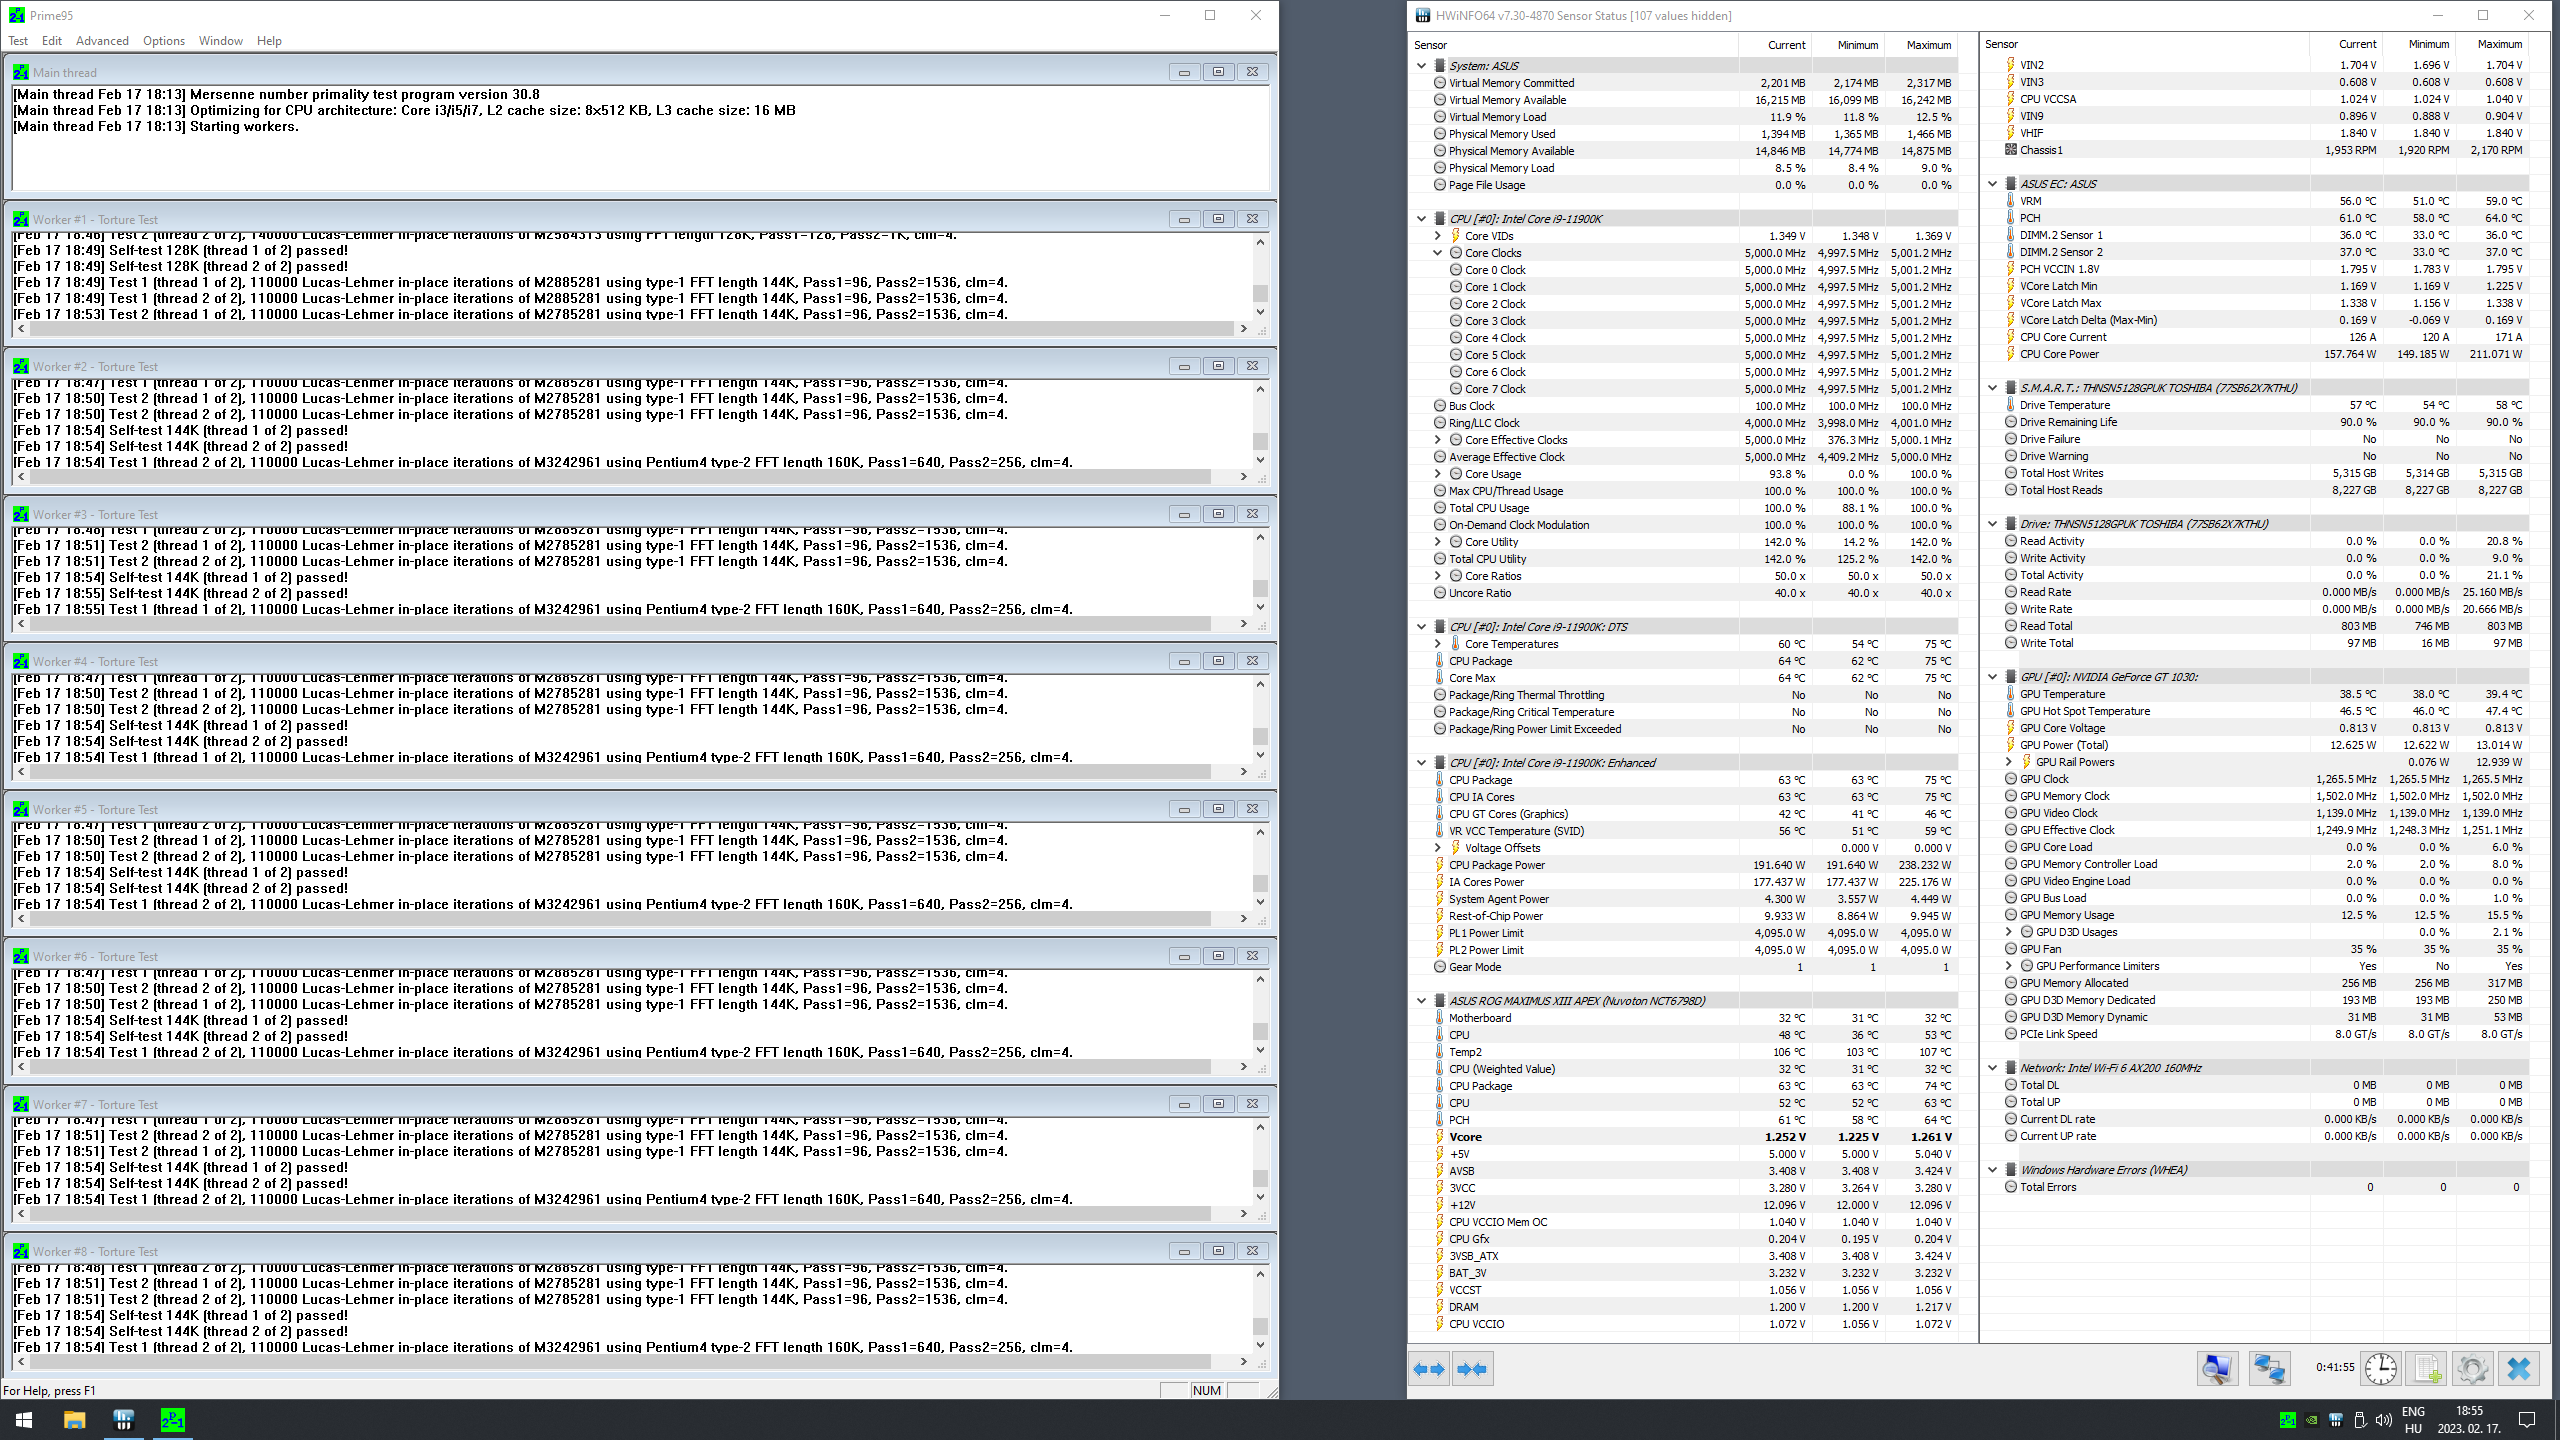Viewport: 2560px width, 1440px height.
Task: Click the safely remove USB tray icon
Action: (x=2360, y=1420)
